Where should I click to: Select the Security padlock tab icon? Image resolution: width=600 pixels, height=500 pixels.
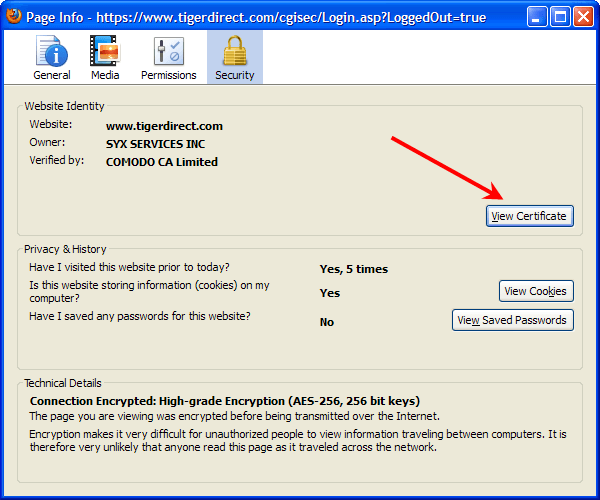[235, 51]
